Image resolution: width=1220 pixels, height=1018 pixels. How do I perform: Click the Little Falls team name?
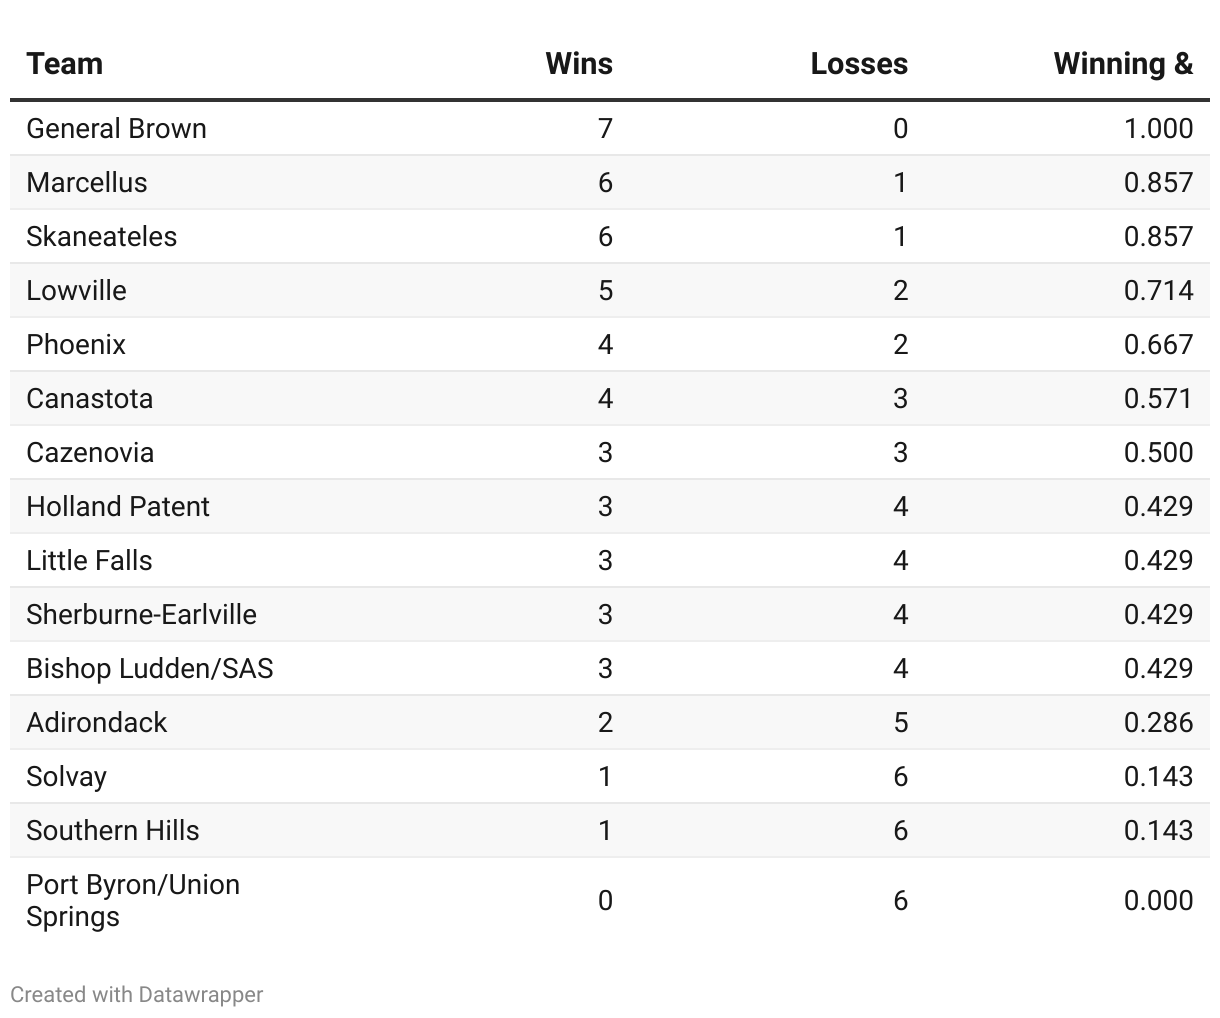90,560
